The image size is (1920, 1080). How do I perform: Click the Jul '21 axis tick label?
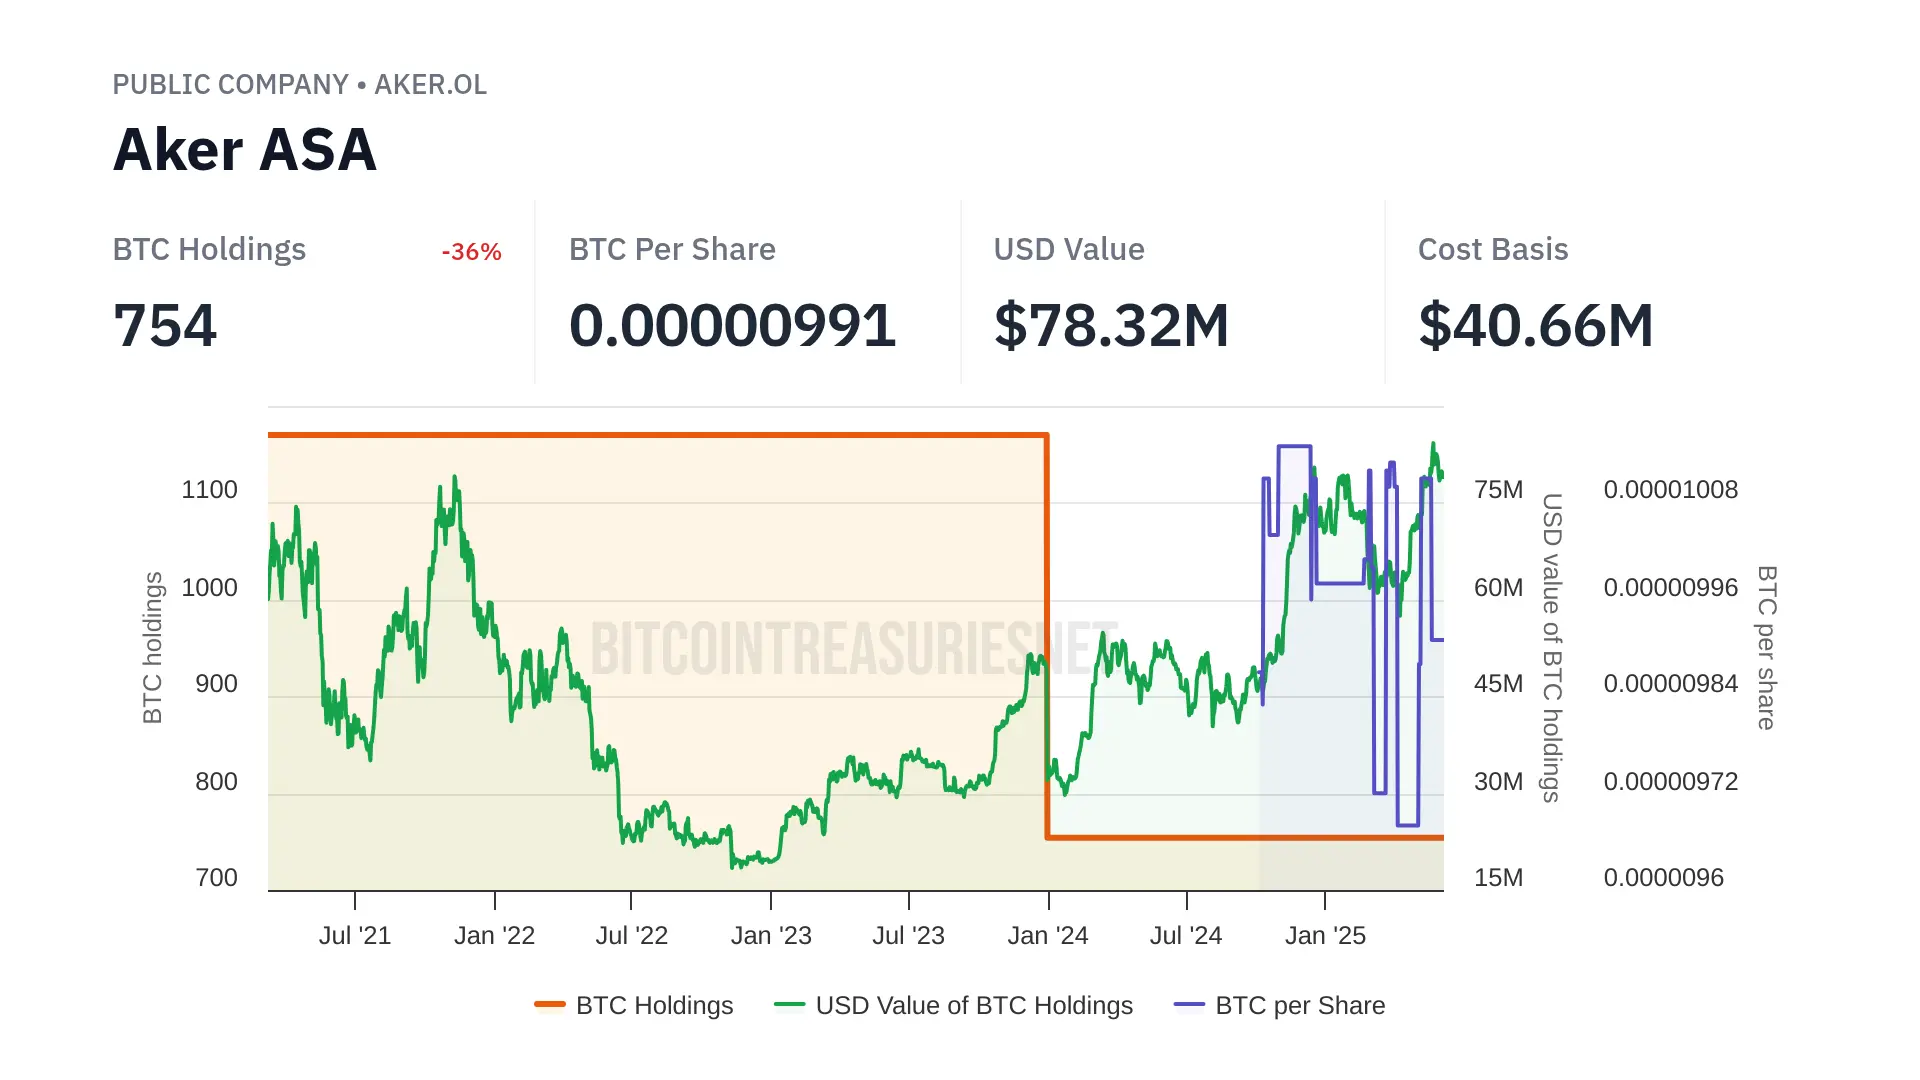tap(355, 936)
